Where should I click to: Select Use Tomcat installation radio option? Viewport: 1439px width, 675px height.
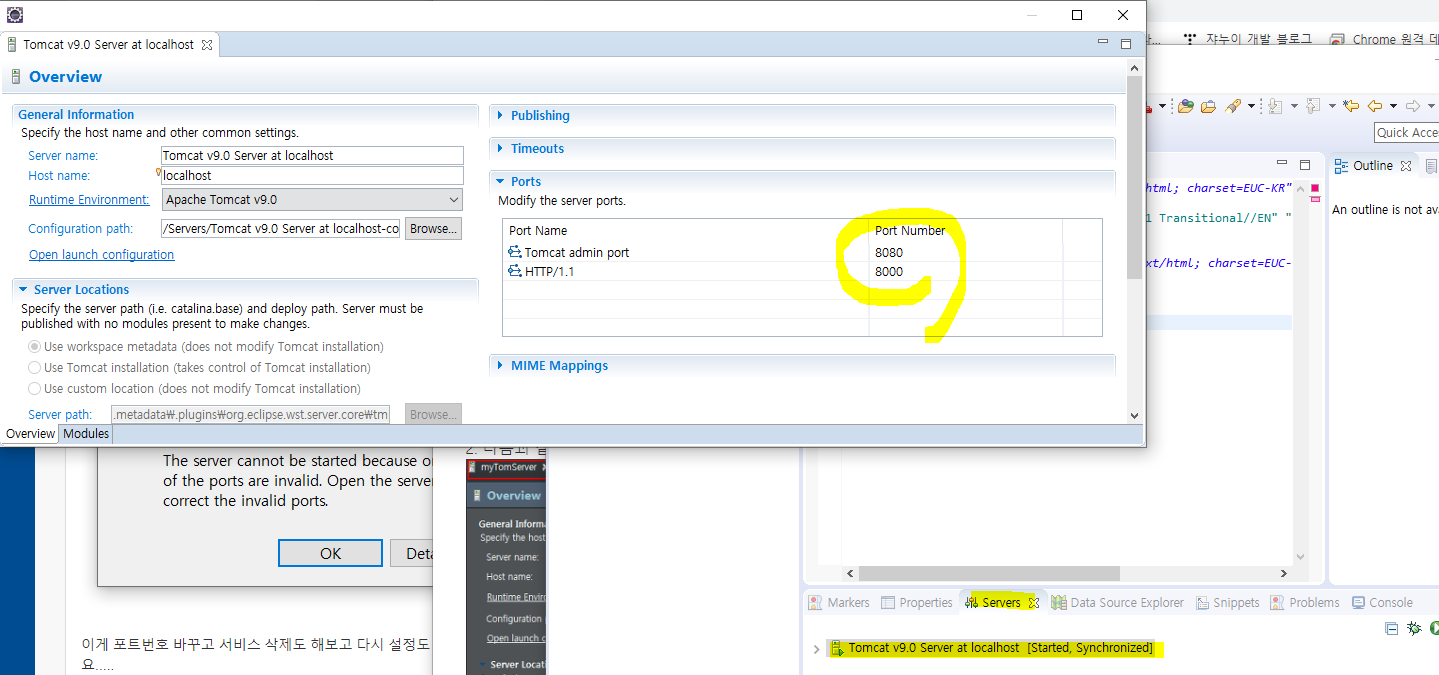tap(35, 368)
